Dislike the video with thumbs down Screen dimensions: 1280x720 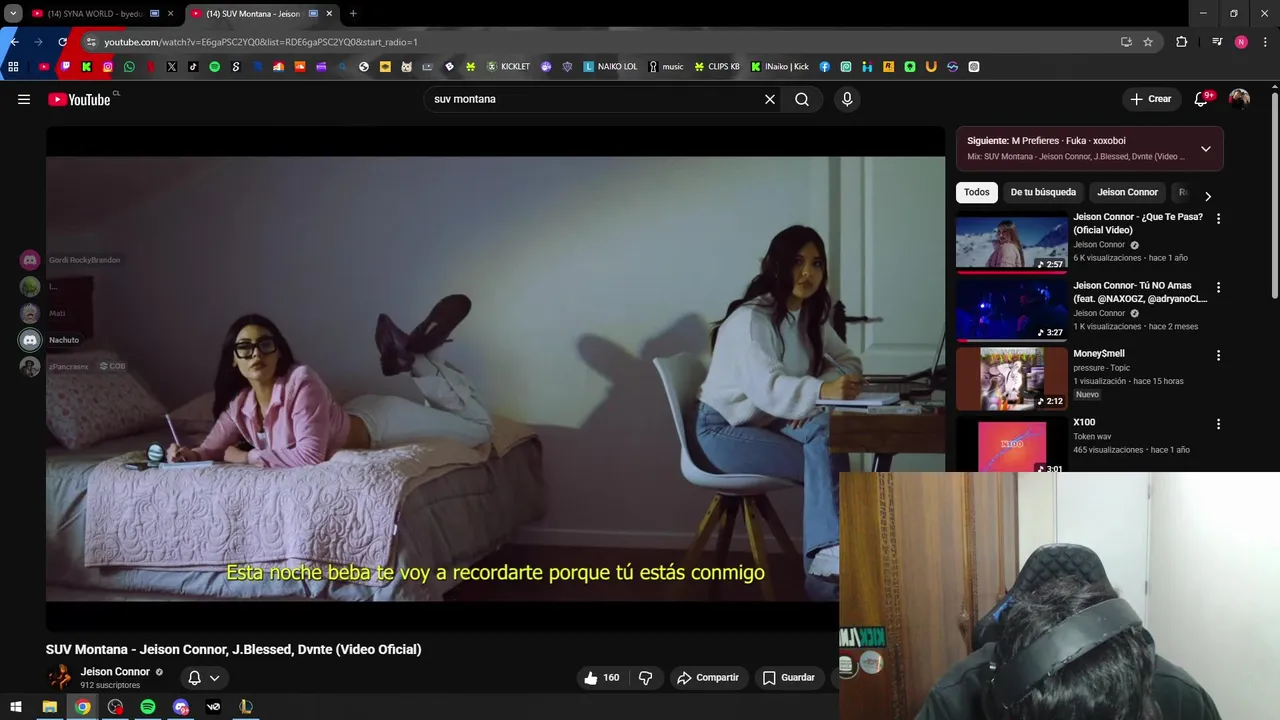(x=645, y=678)
